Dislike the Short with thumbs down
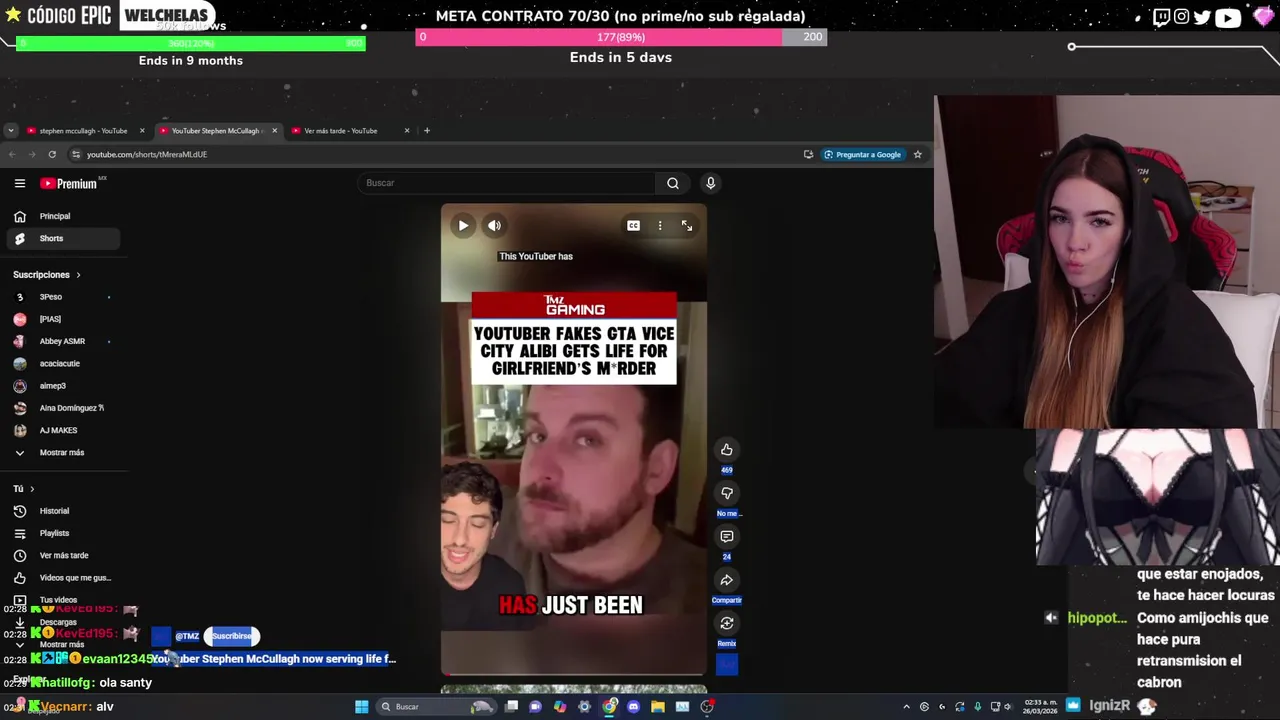1280x720 pixels. pos(727,493)
